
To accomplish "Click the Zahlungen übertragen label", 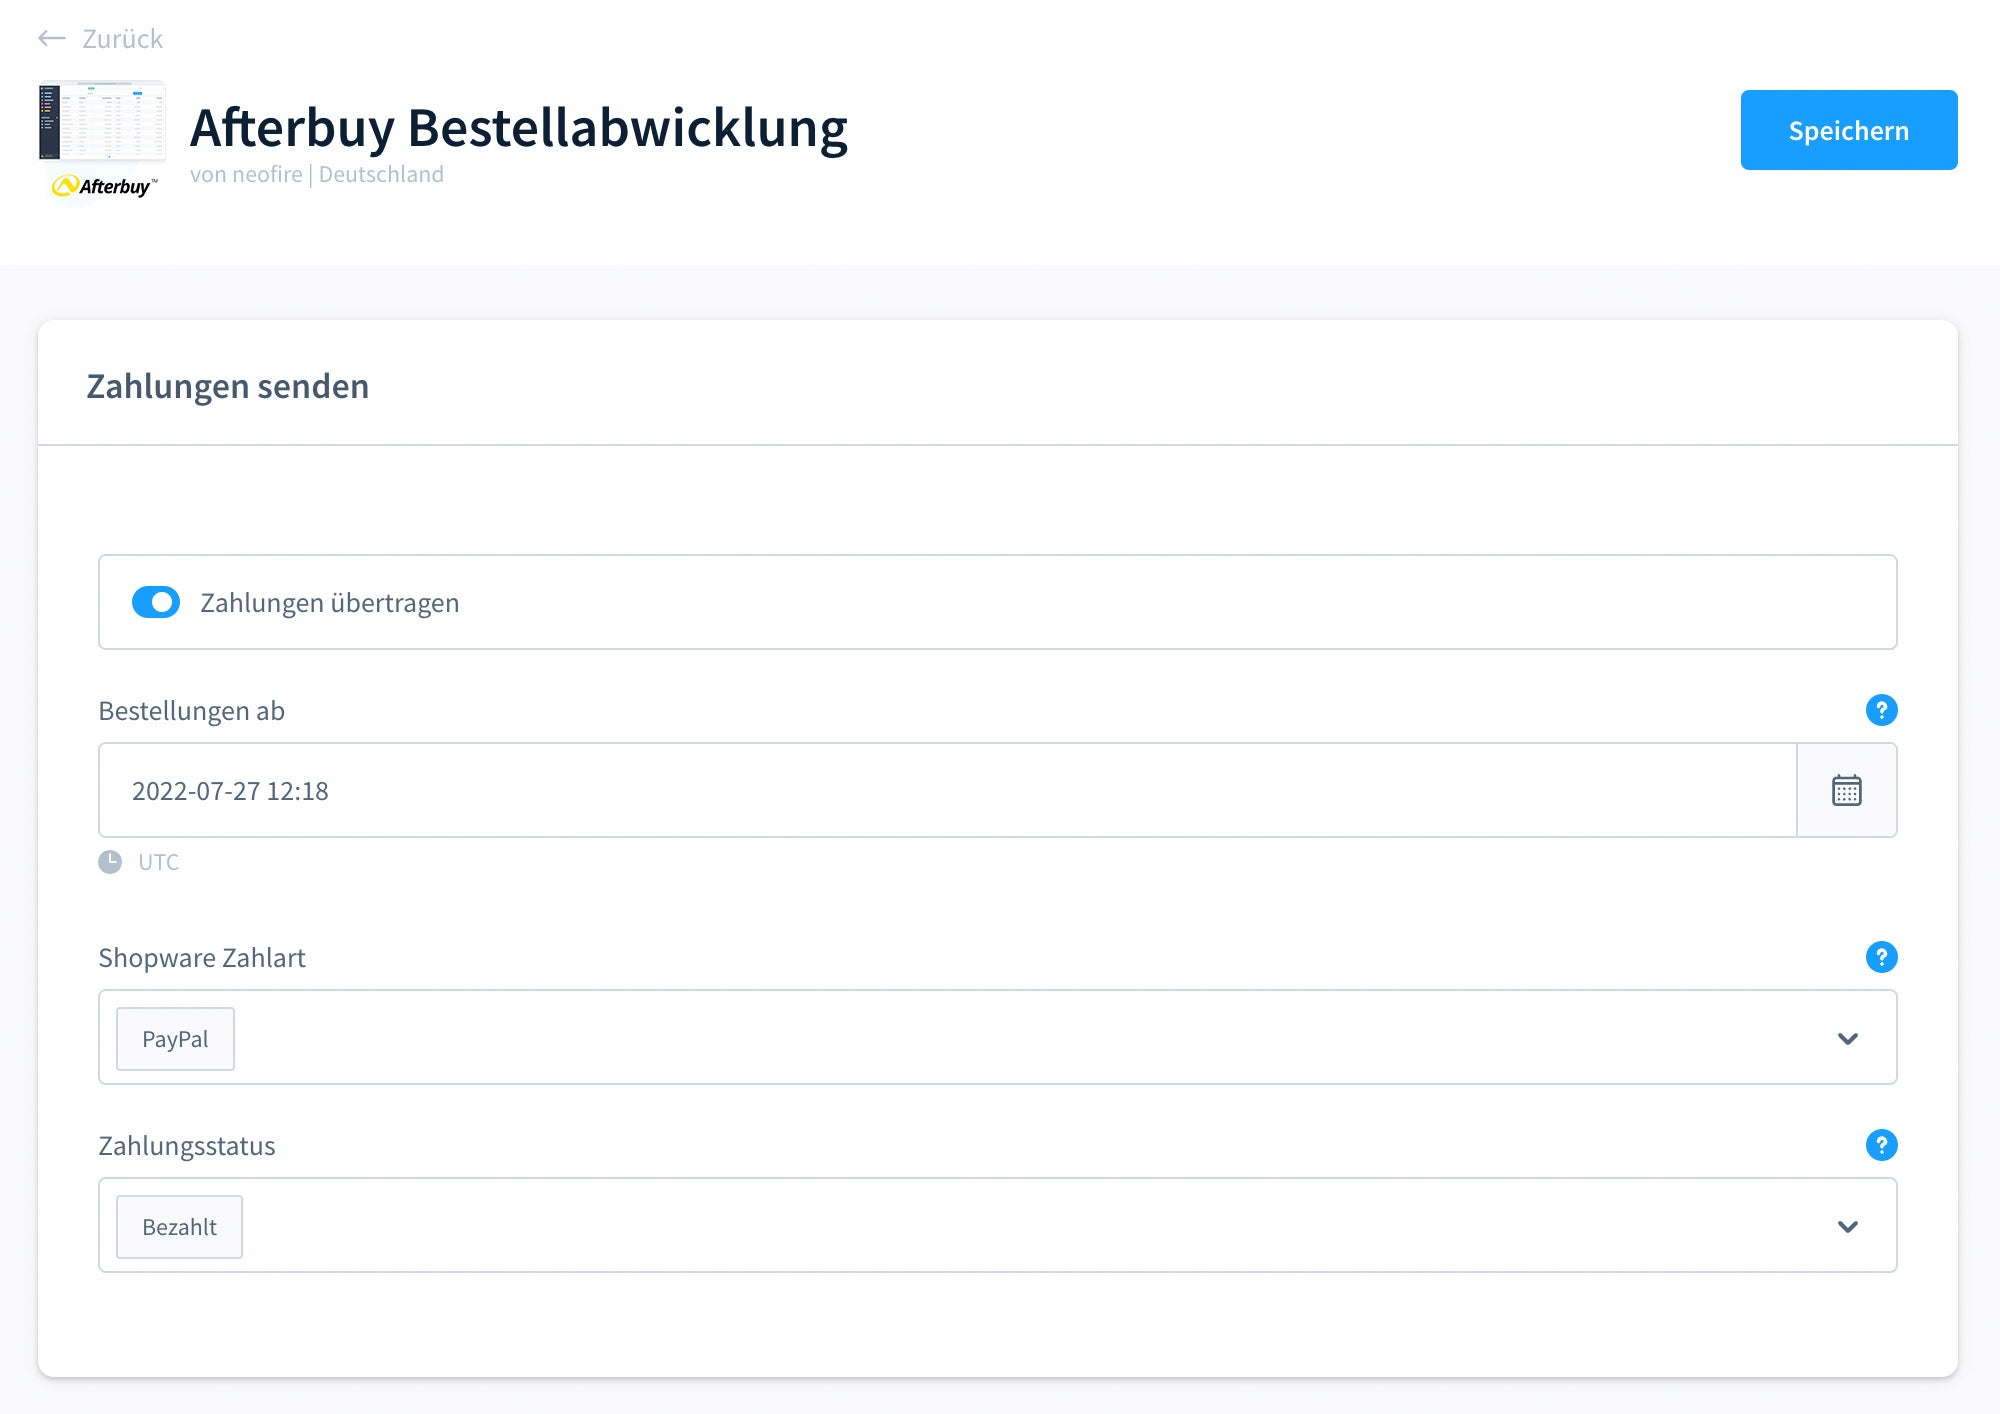I will [330, 603].
